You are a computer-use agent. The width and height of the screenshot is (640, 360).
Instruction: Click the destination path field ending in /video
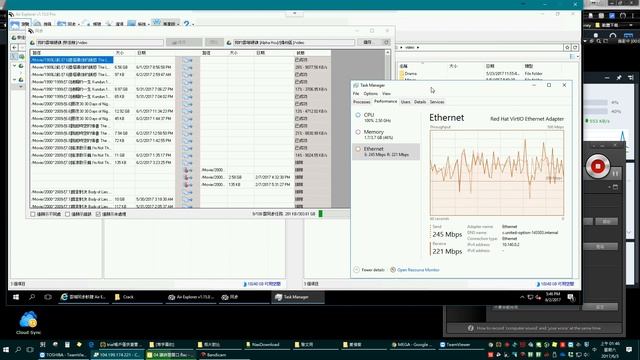[x=294, y=42]
